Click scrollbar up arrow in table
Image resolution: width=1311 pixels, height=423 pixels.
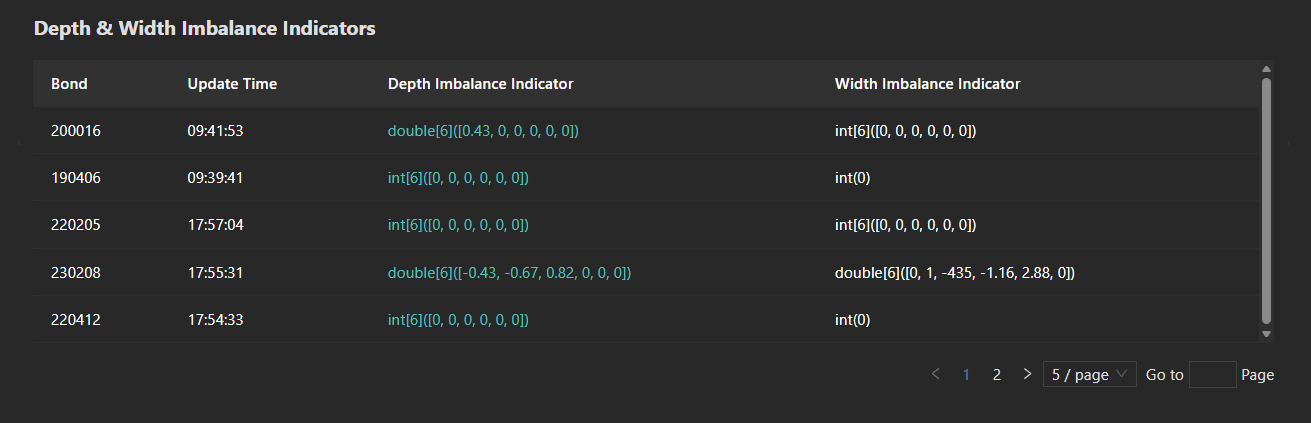point(1266,69)
